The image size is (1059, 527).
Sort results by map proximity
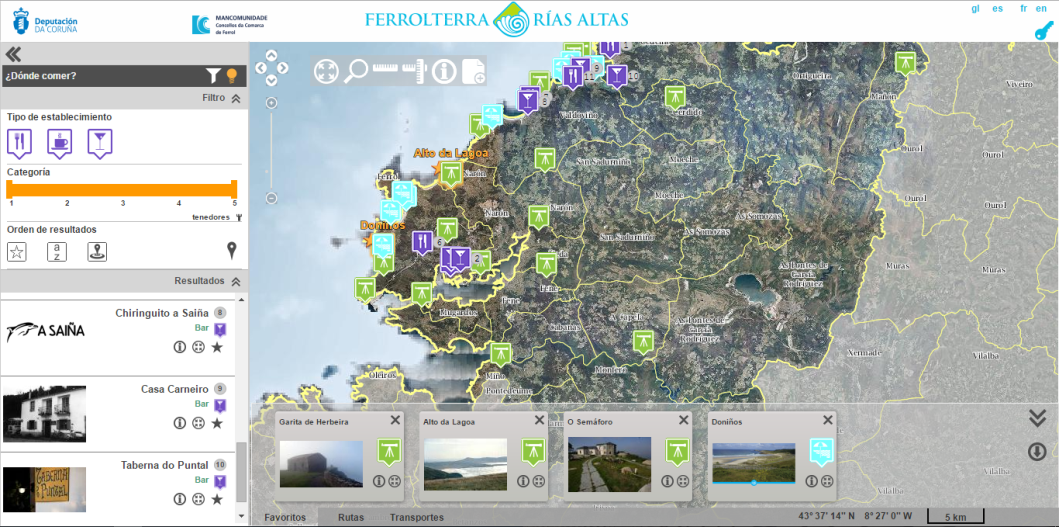pyautogui.click(x=97, y=252)
